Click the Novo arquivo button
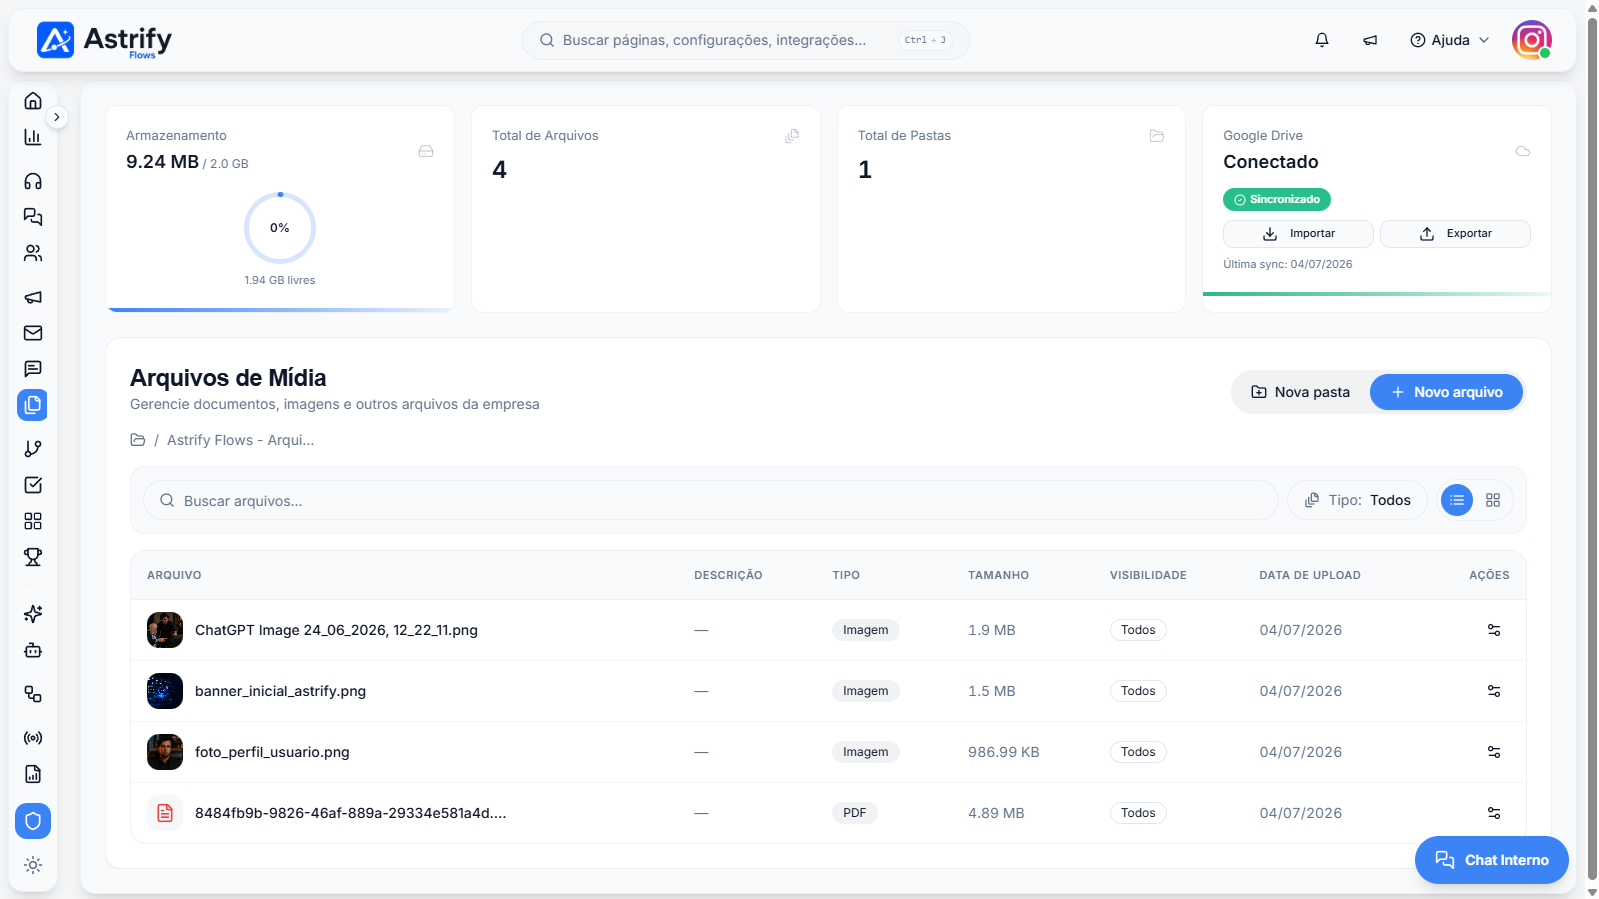Image resolution: width=1599 pixels, height=899 pixels. [1446, 392]
